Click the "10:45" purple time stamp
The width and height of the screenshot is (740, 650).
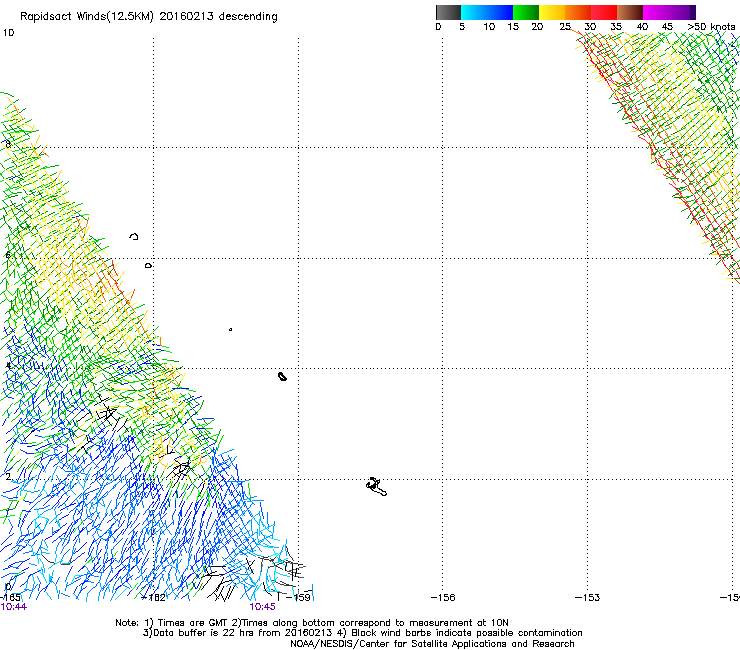(x=262, y=607)
